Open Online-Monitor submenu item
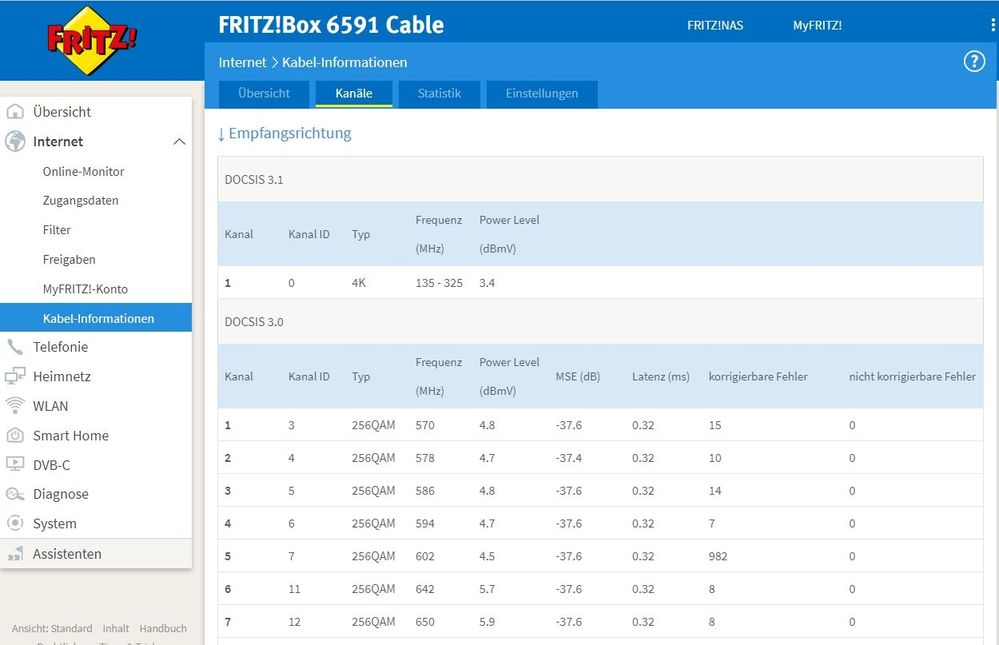This screenshot has height=645, width=999. tap(83, 171)
